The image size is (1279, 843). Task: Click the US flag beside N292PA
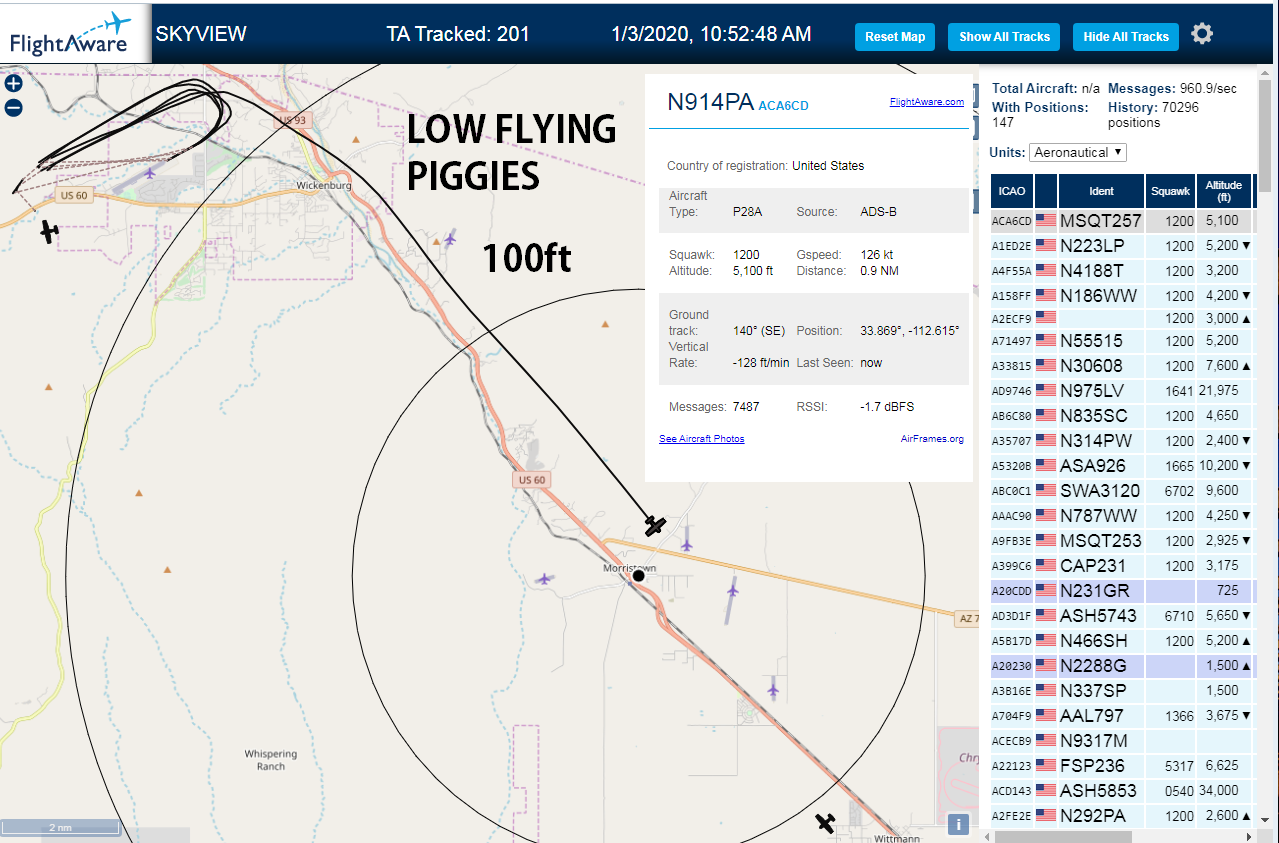tap(1046, 815)
